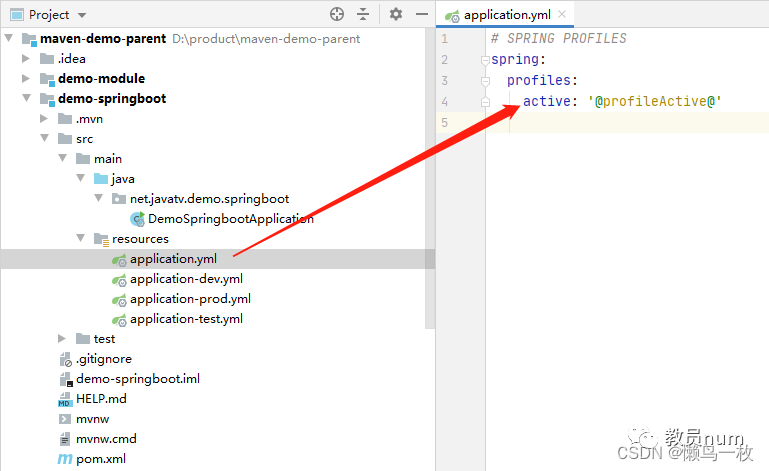Collapse the main folder
This screenshot has height=471, width=769.
click(62, 158)
